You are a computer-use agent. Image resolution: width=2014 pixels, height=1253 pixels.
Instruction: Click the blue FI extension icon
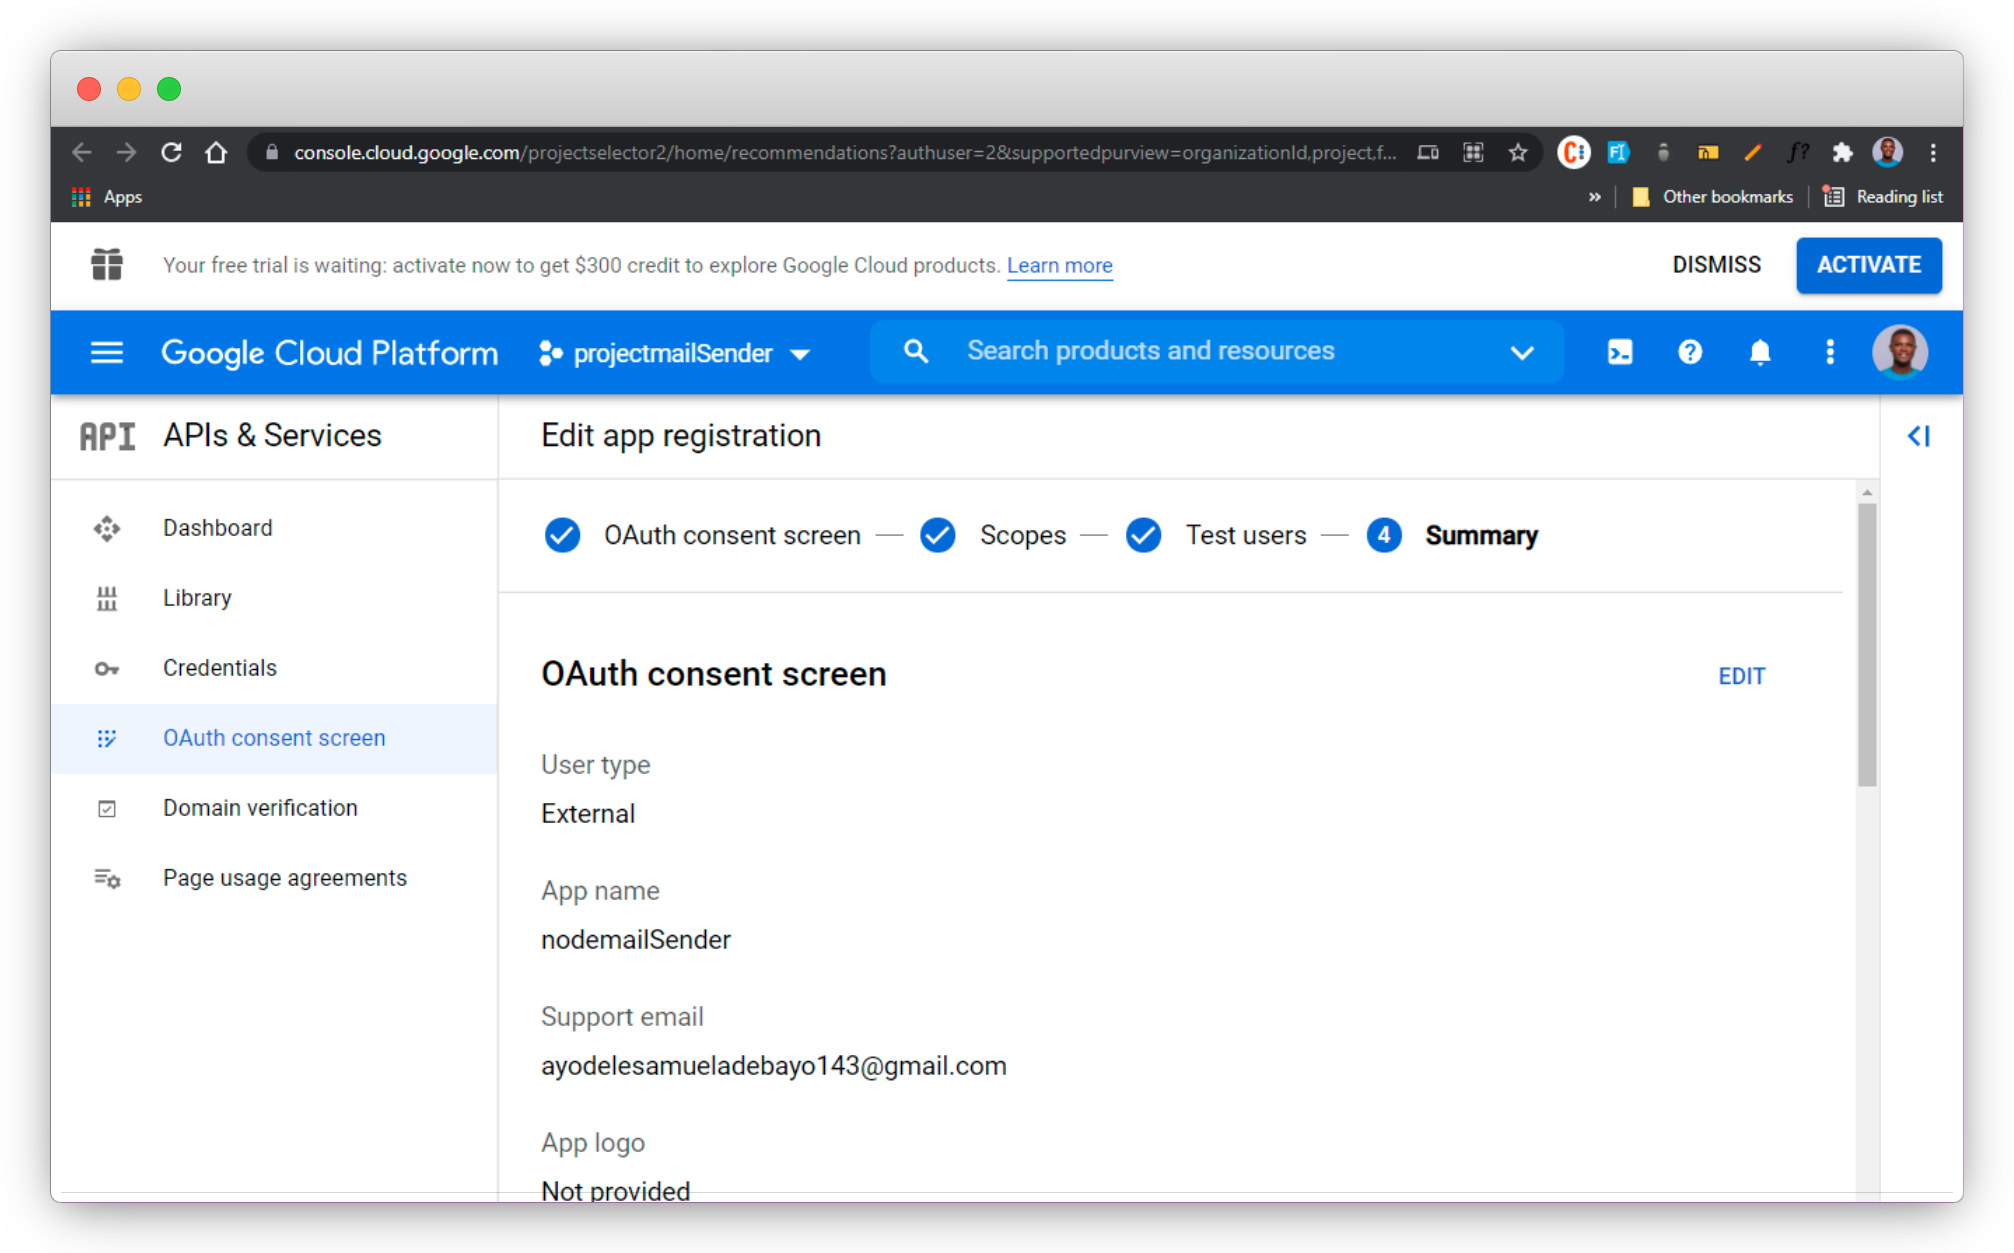coord(1618,153)
